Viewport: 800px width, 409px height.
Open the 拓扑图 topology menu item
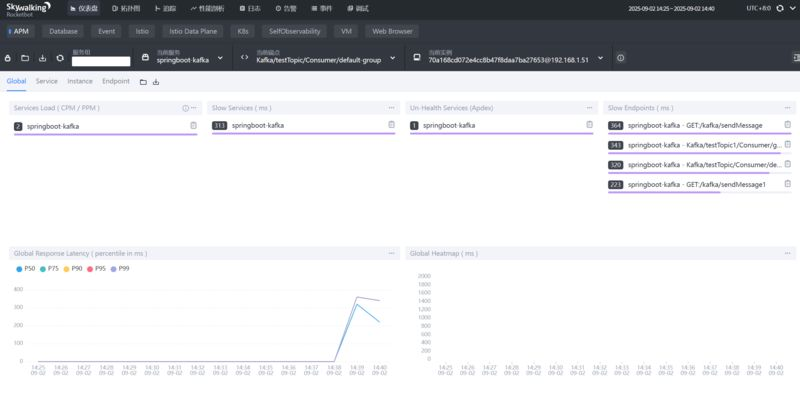pos(126,9)
